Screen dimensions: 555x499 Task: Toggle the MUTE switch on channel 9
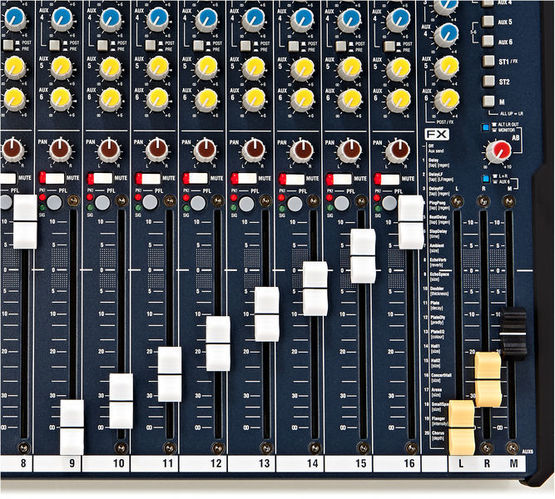[x=52, y=178]
